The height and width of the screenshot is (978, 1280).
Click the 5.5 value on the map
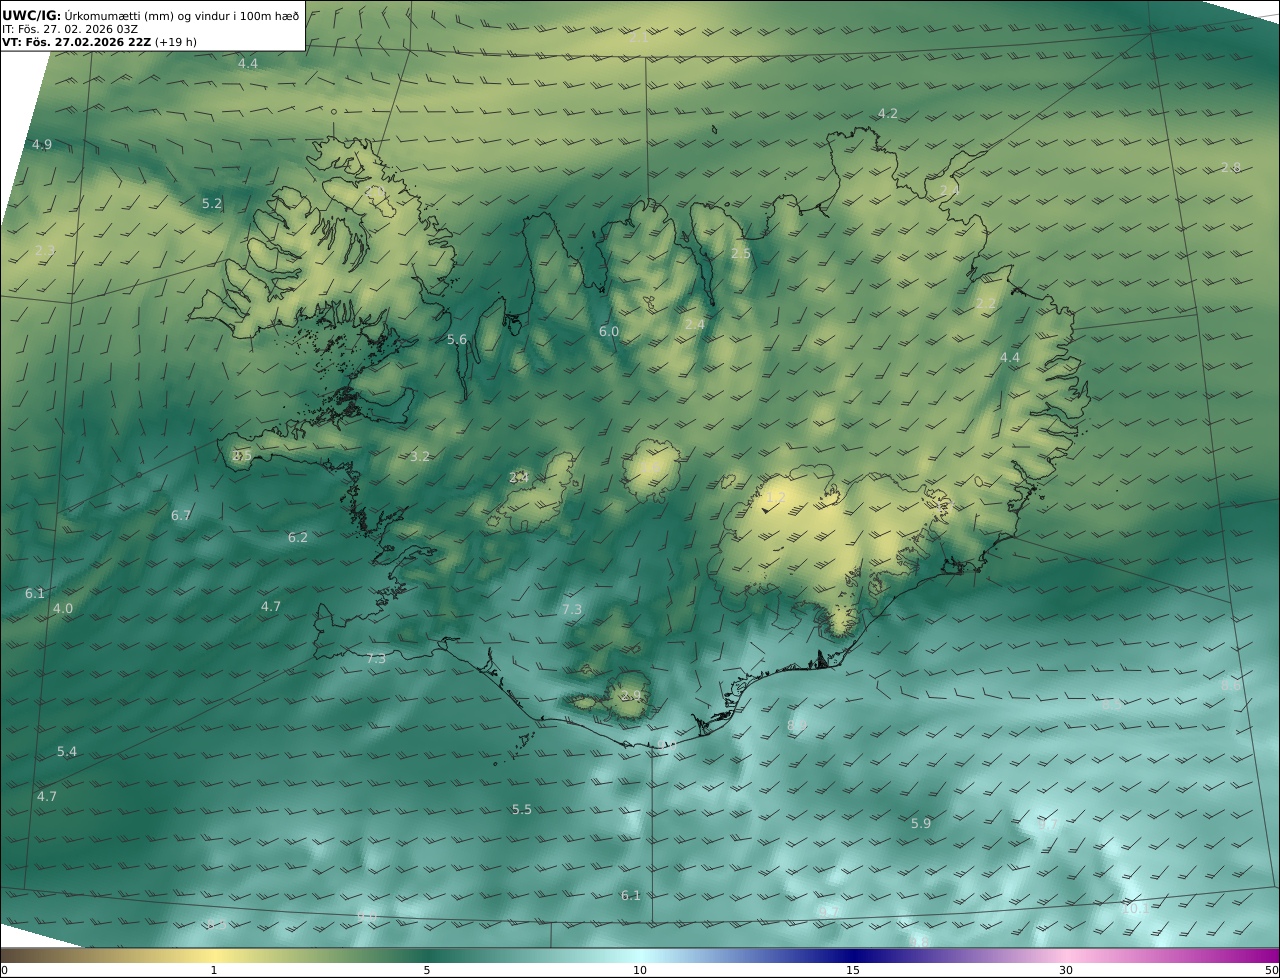(x=522, y=810)
